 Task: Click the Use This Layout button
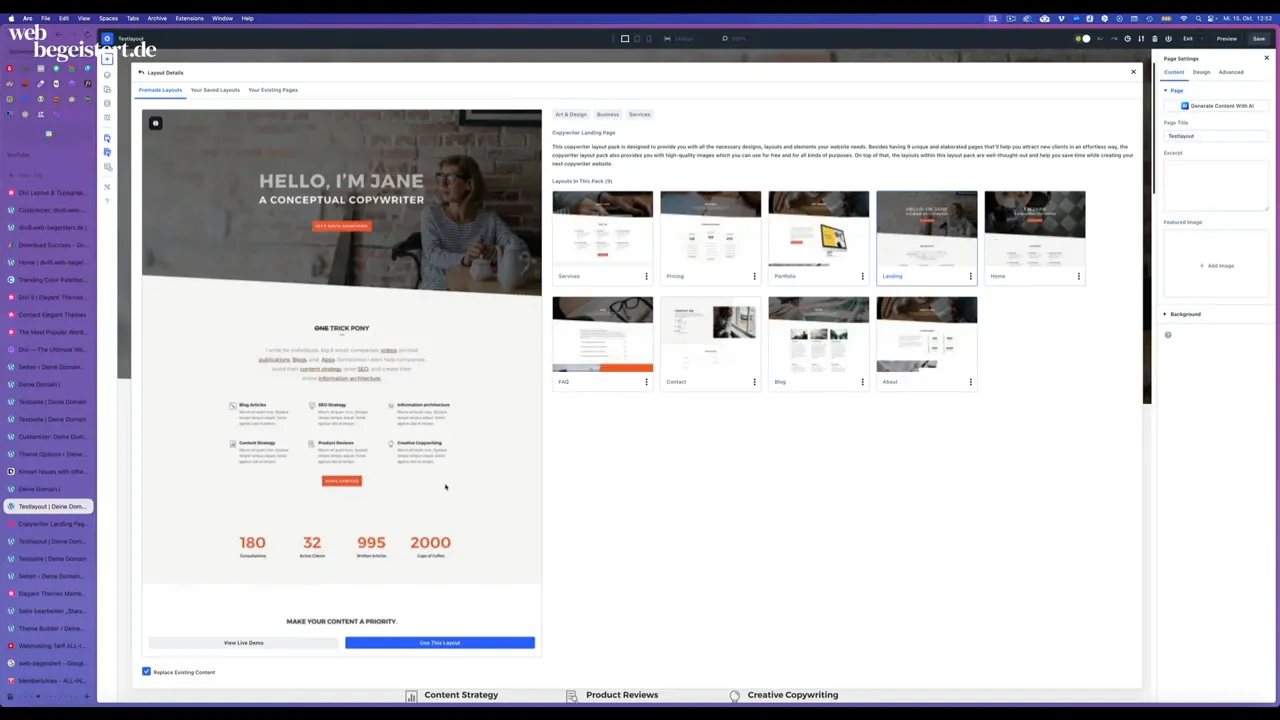click(x=440, y=643)
